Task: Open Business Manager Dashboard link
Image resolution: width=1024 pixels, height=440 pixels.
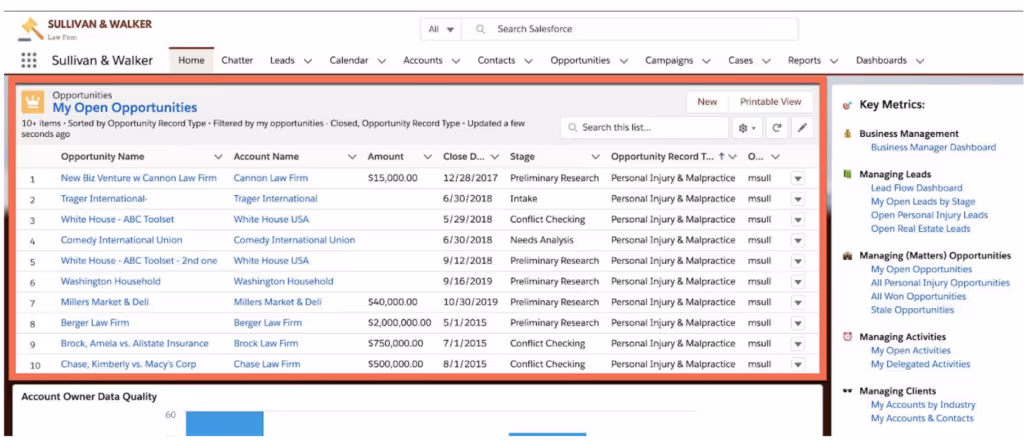Action: pos(933,148)
